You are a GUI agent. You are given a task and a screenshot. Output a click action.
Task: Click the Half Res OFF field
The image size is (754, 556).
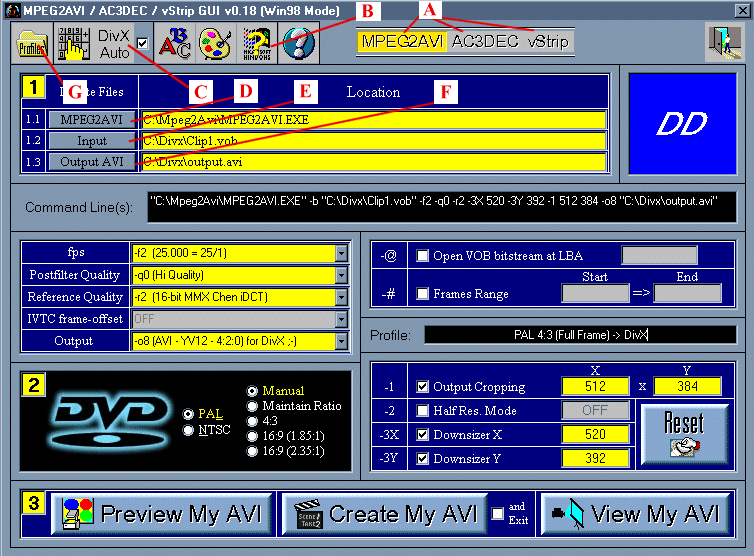(595, 410)
